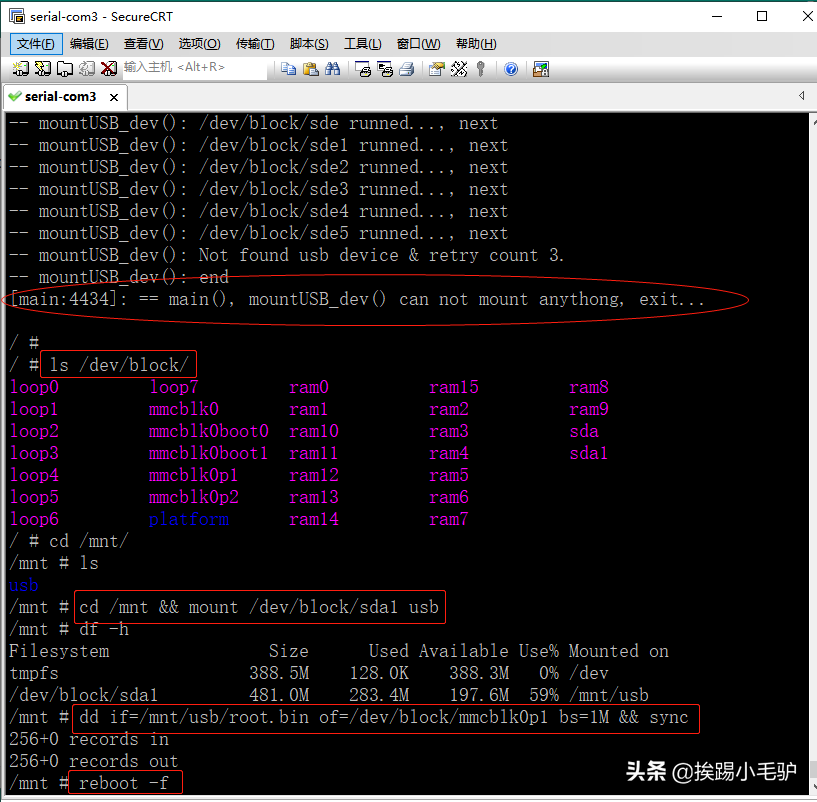Click the printer icon in toolbar
This screenshot has width=817, height=802.
[407, 69]
